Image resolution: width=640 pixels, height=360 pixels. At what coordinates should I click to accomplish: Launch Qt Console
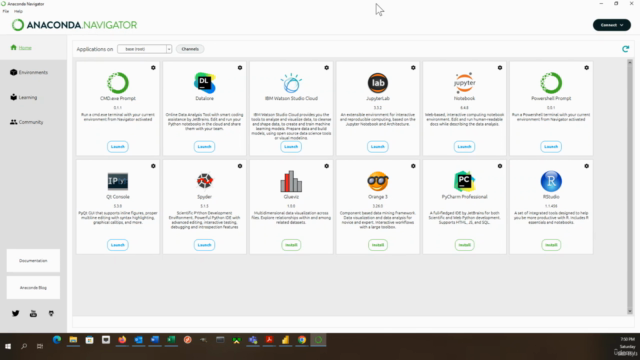click(x=118, y=245)
